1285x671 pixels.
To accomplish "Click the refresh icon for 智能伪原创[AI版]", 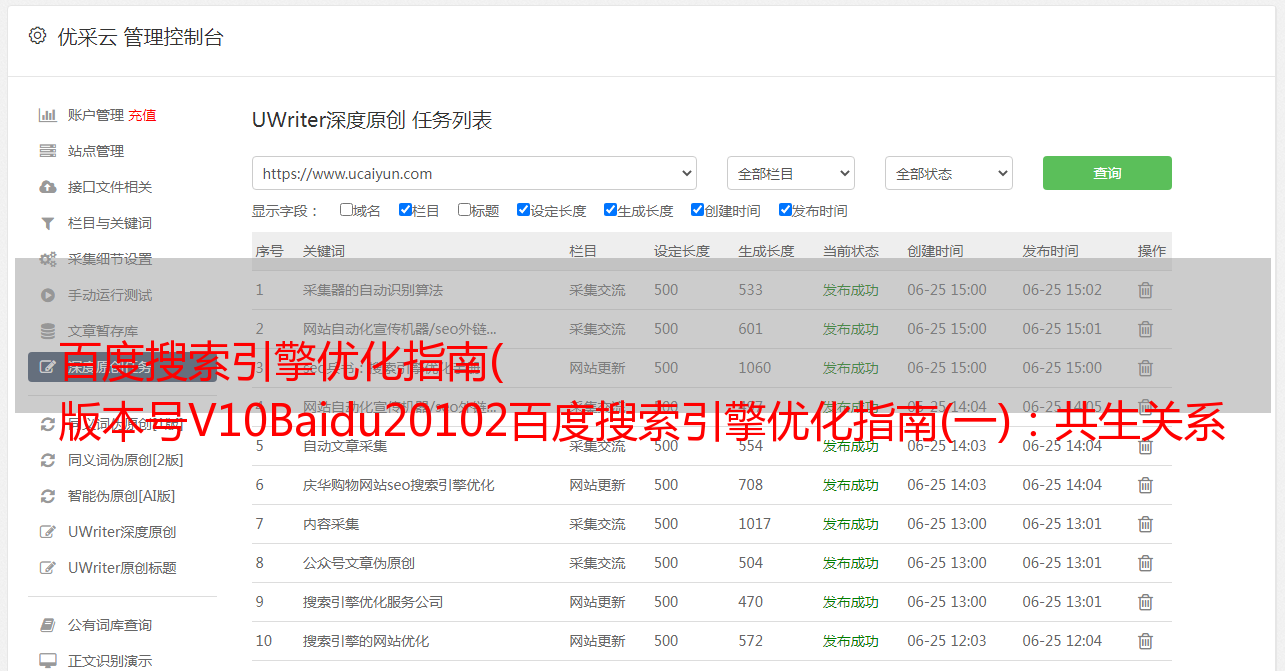I will tap(47, 496).
